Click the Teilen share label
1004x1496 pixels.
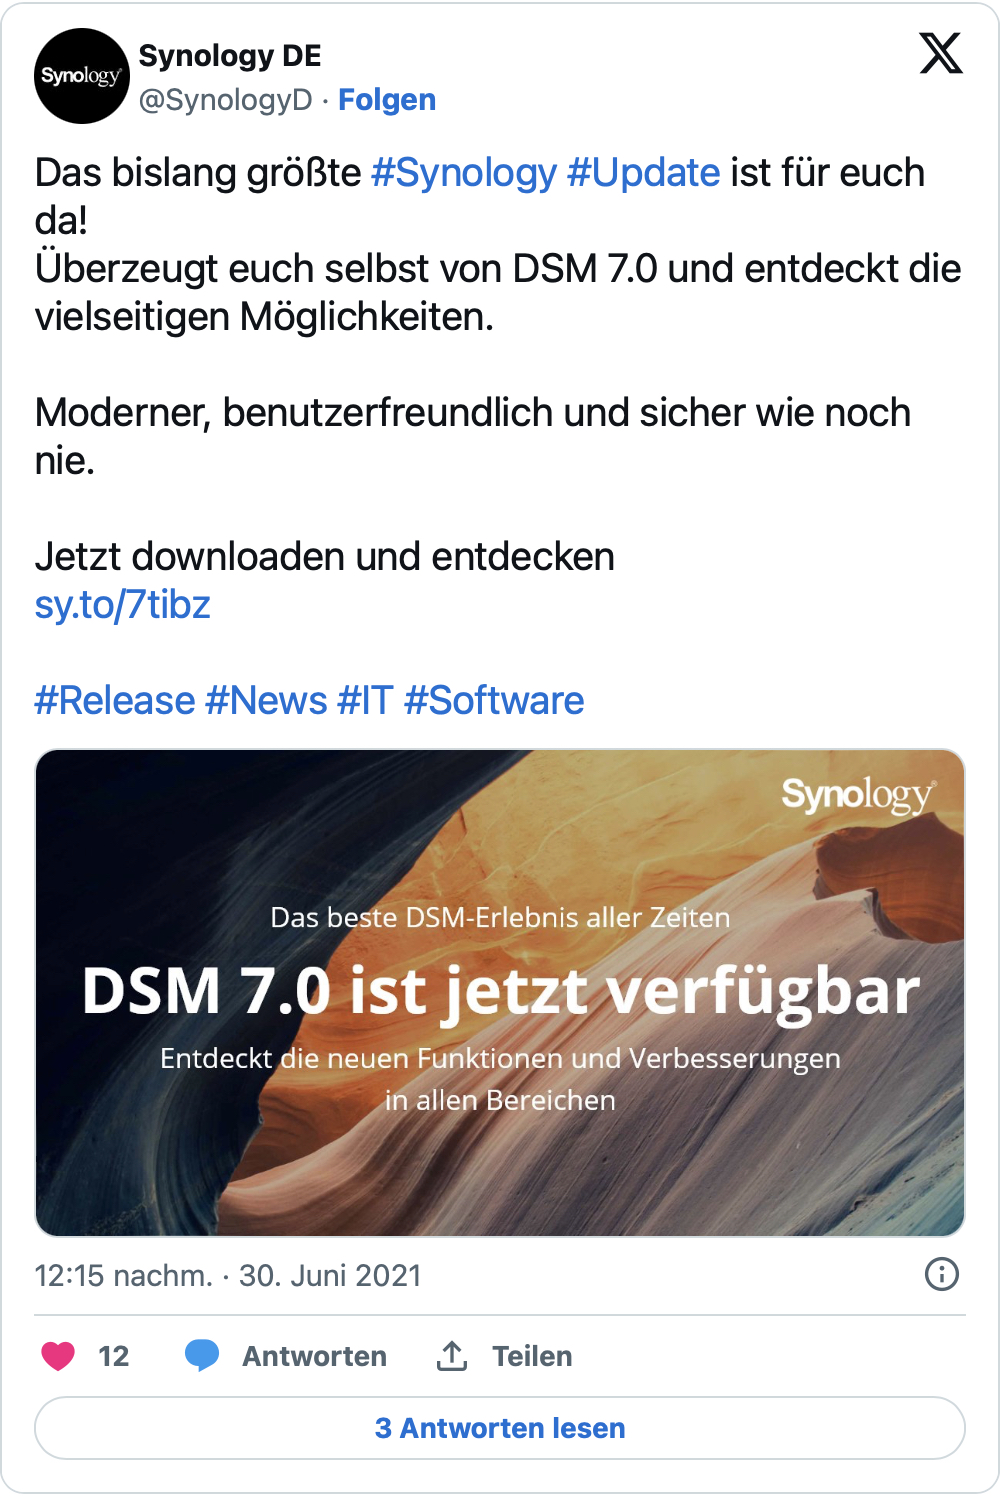(x=532, y=1356)
